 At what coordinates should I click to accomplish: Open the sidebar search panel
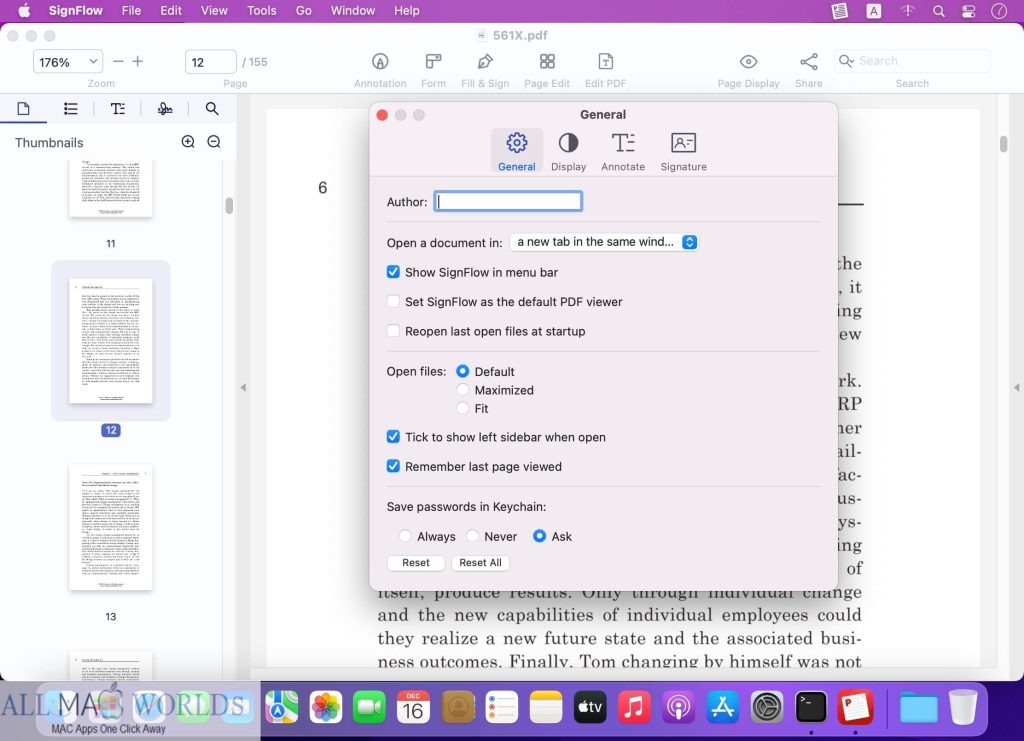(x=212, y=108)
